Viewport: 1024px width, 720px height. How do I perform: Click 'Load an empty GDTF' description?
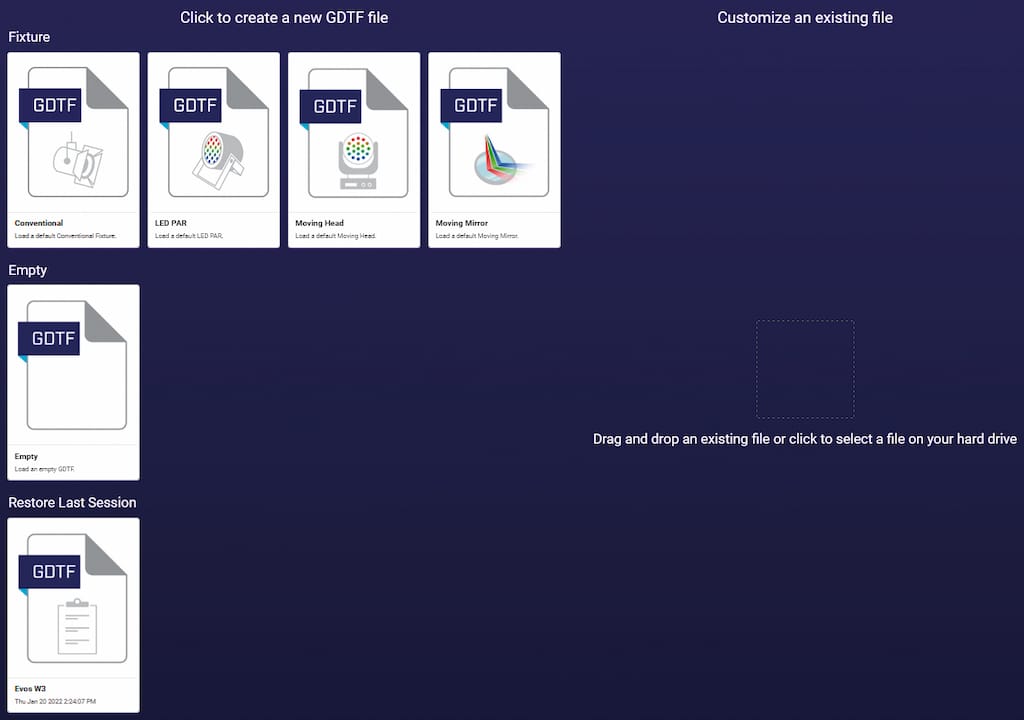[x=45, y=468]
